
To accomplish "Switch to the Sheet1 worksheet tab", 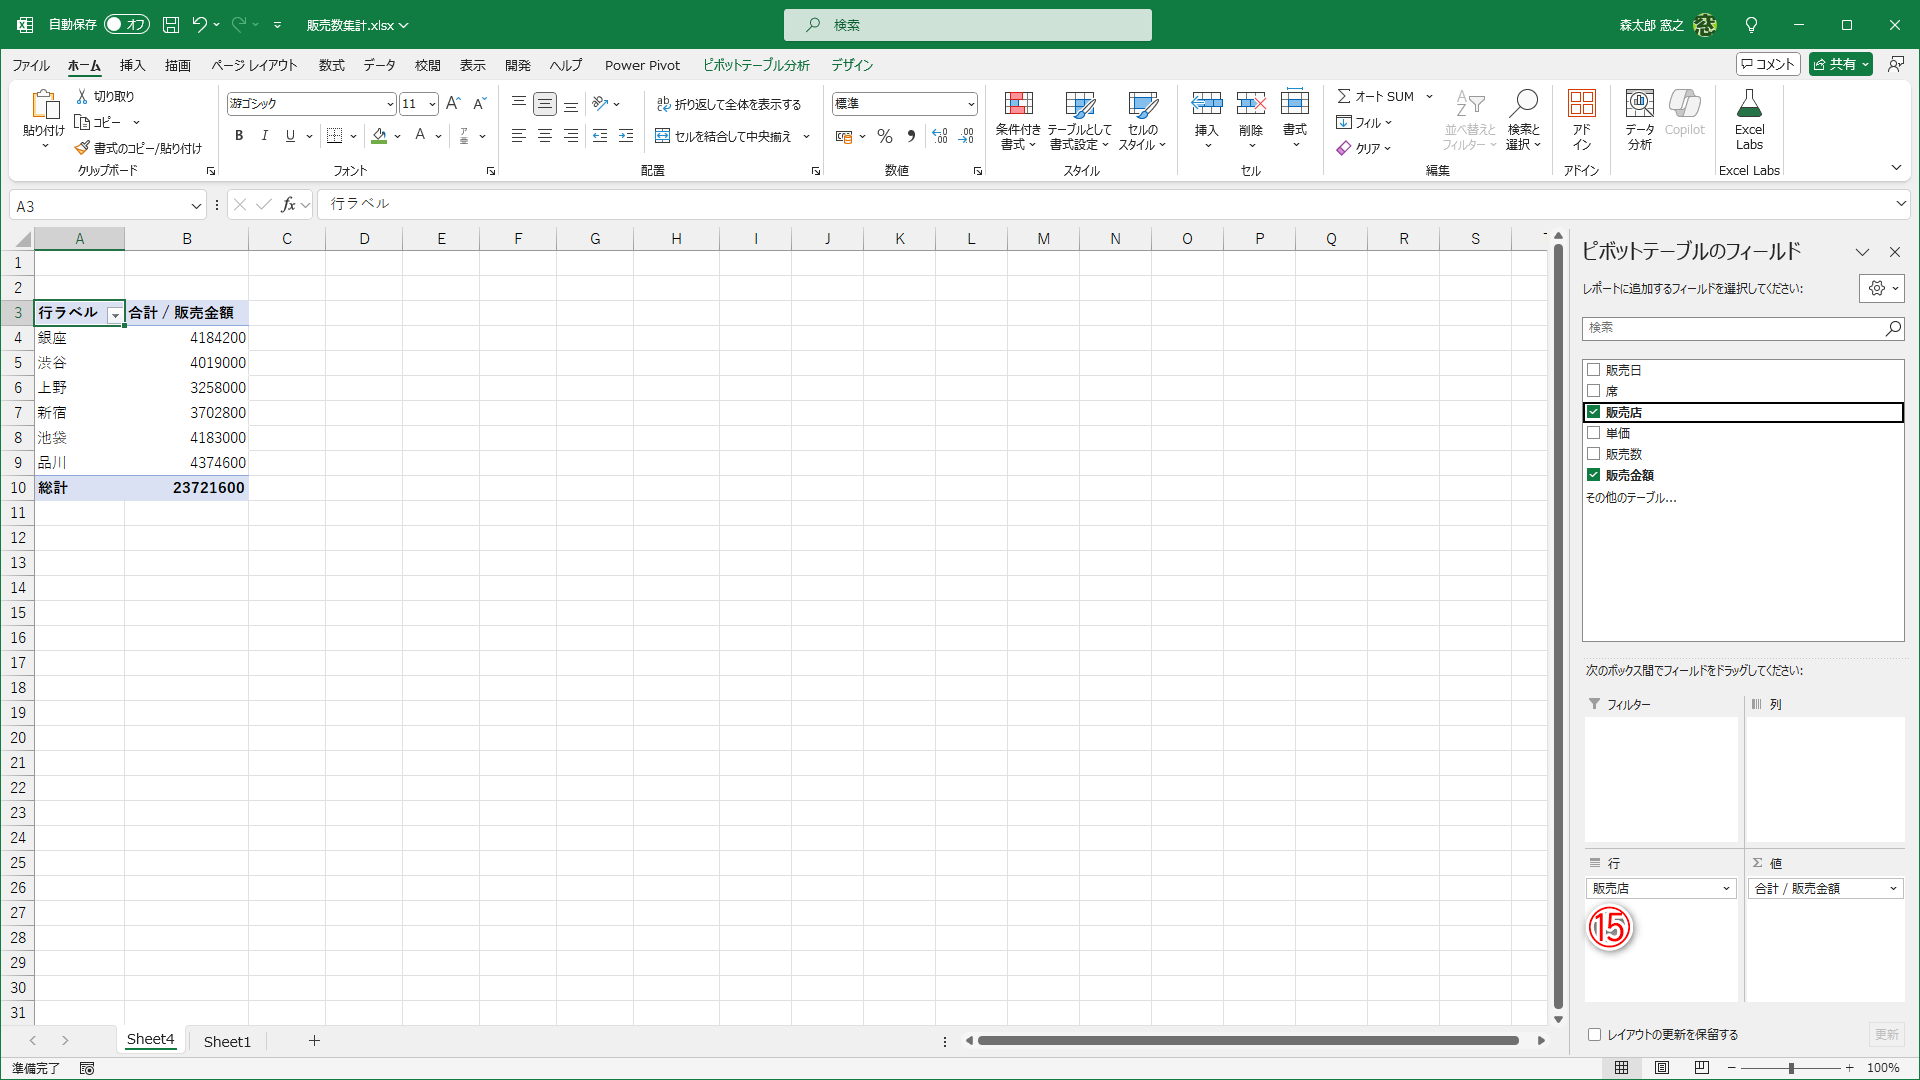I will tap(227, 1041).
